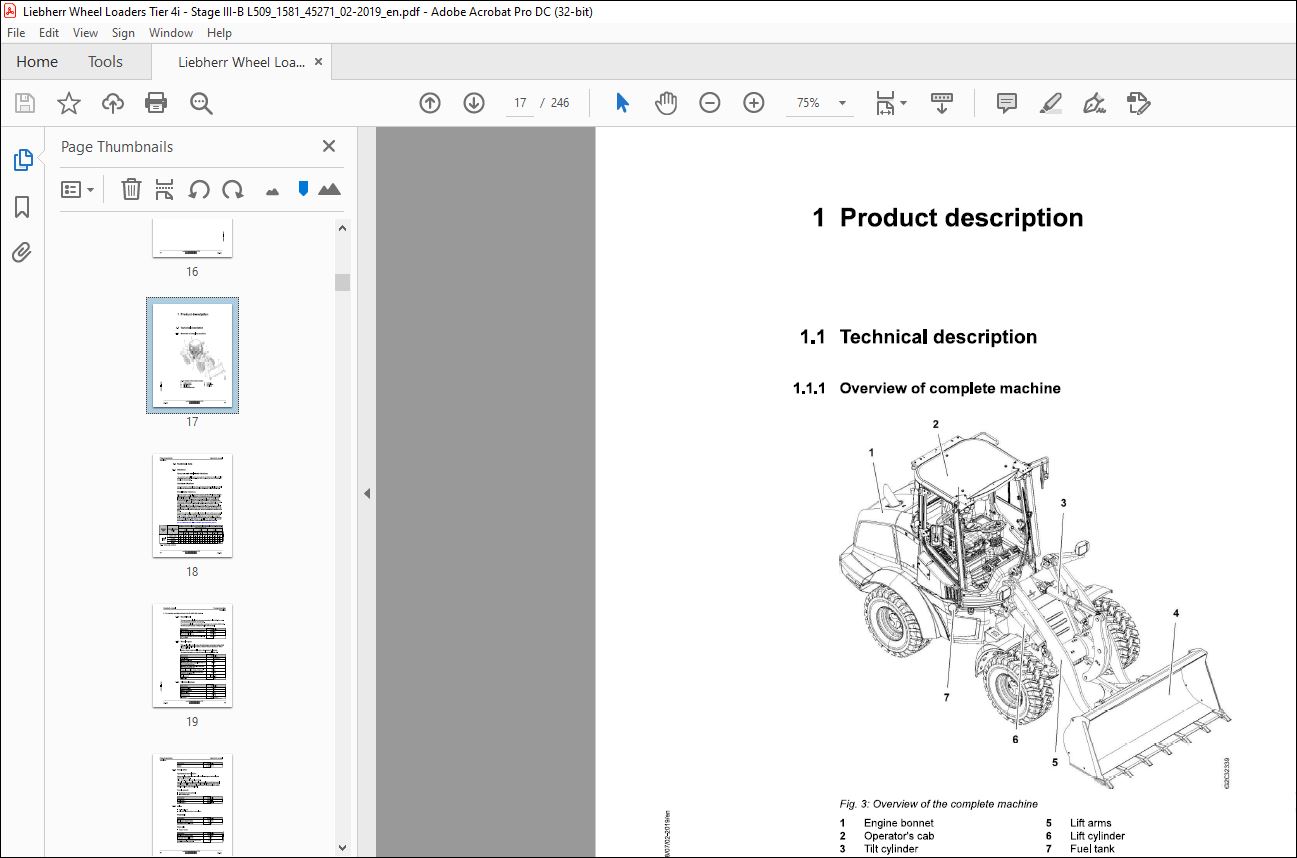This screenshot has width=1297, height=858.
Task: Select the Liebherr Wheel Loa... document tab
Action: [x=241, y=62]
